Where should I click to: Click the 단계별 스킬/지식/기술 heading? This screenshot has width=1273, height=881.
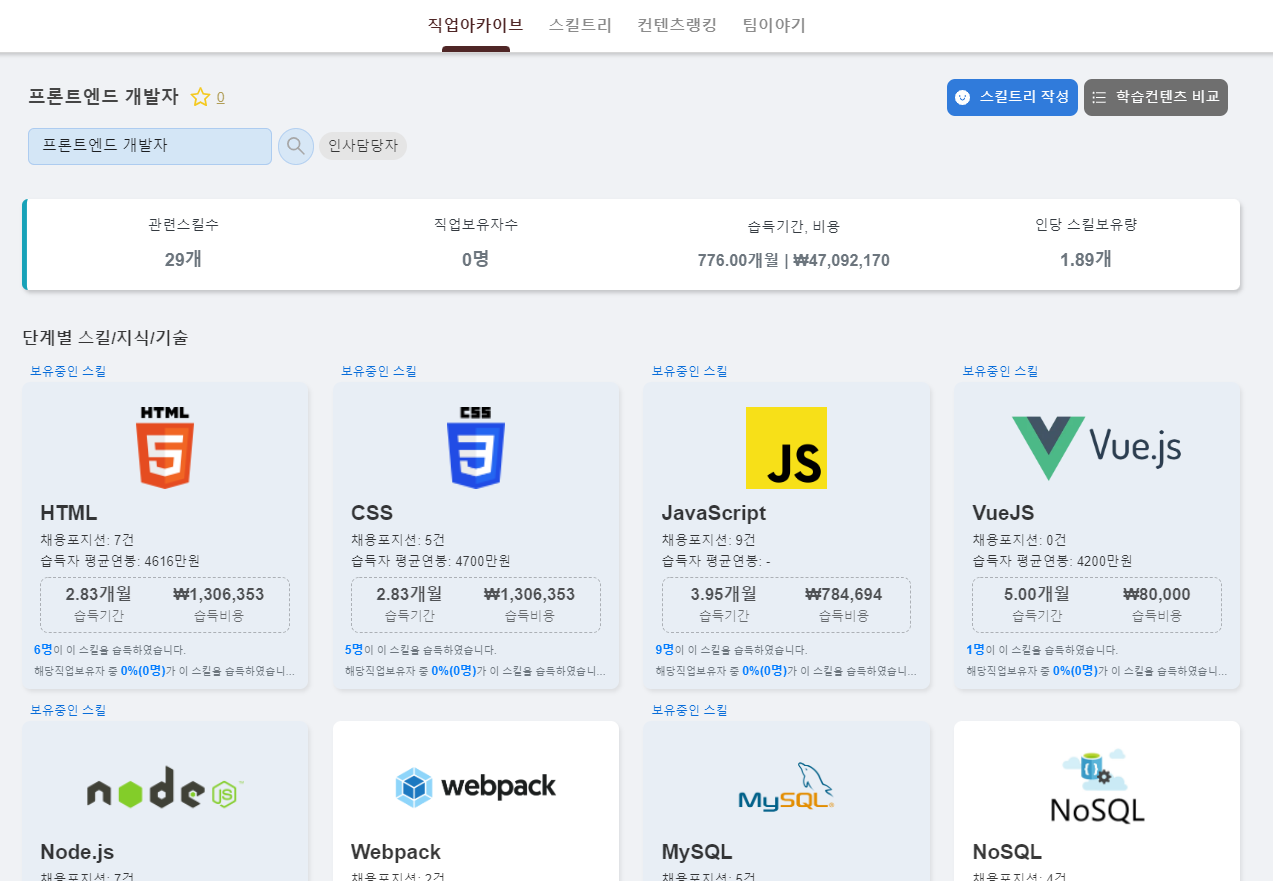(105, 338)
